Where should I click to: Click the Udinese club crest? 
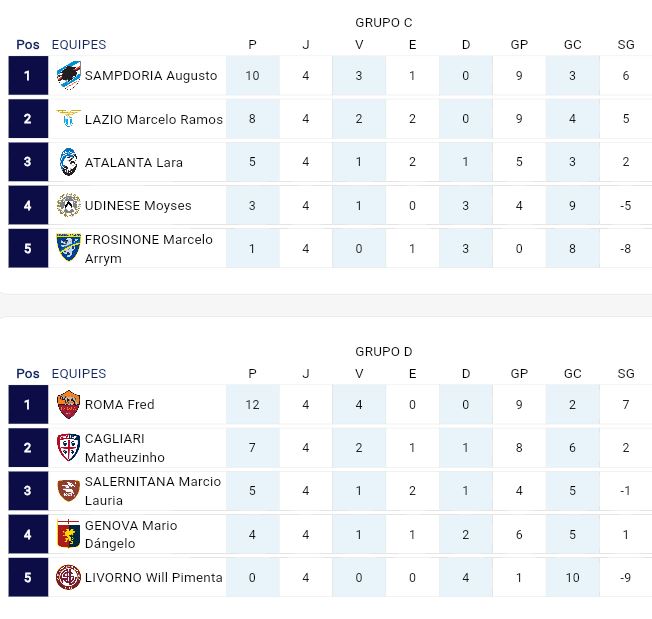(69, 205)
